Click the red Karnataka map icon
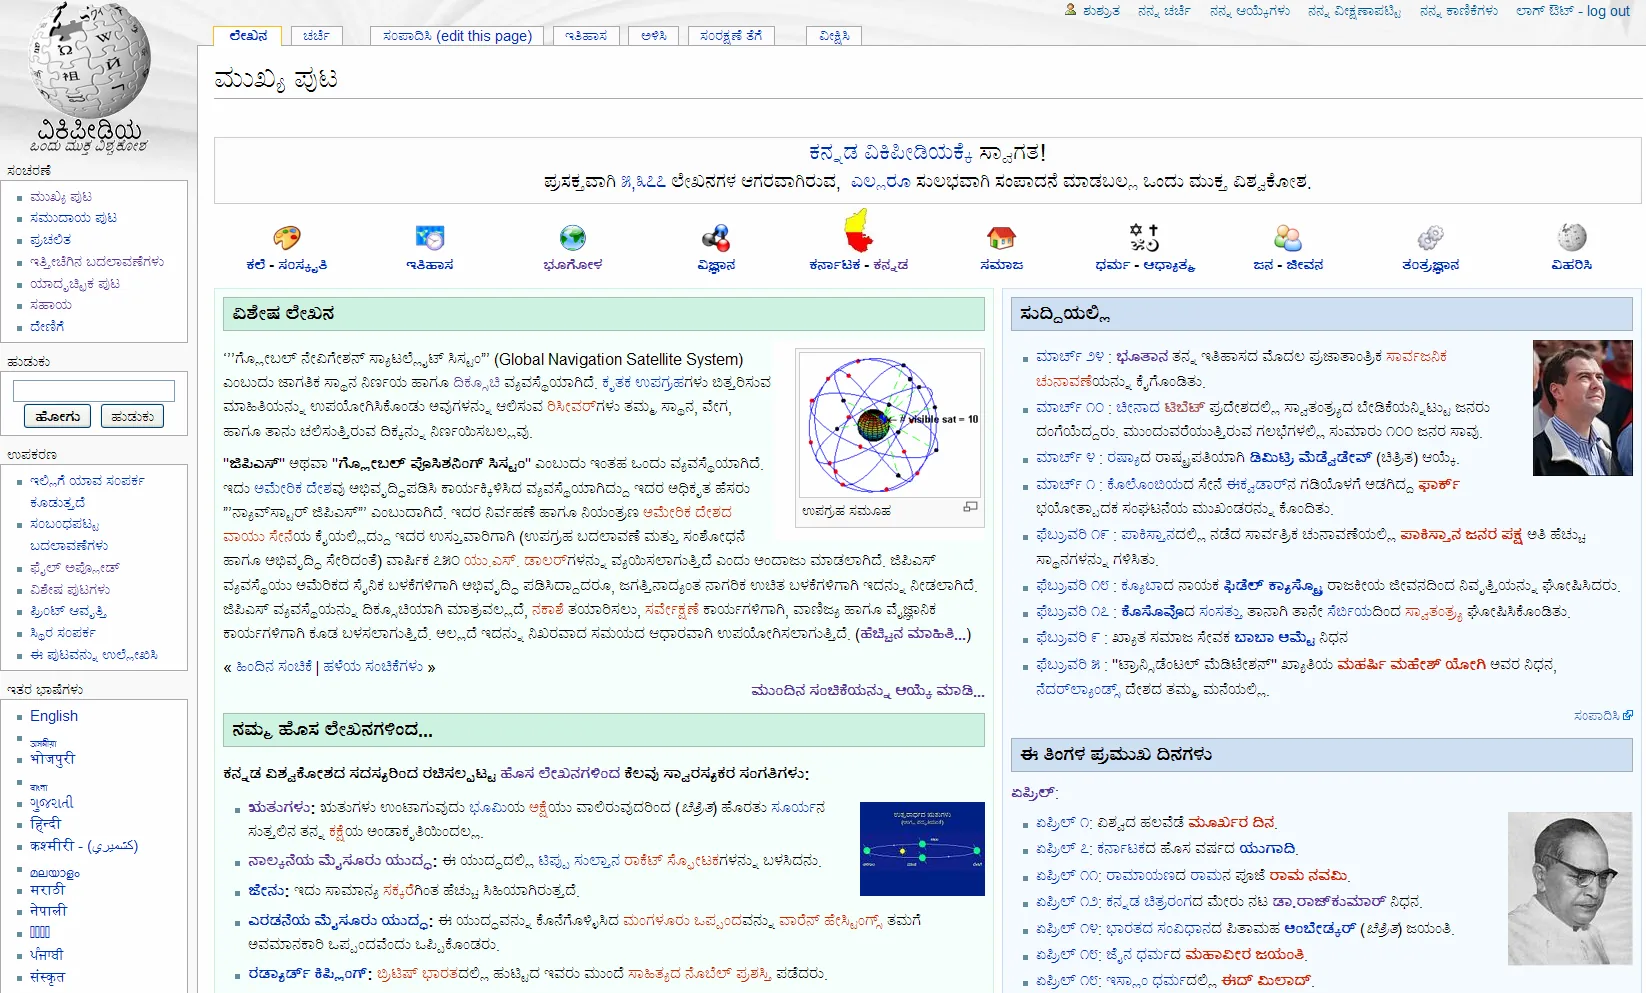 (859, 230)
